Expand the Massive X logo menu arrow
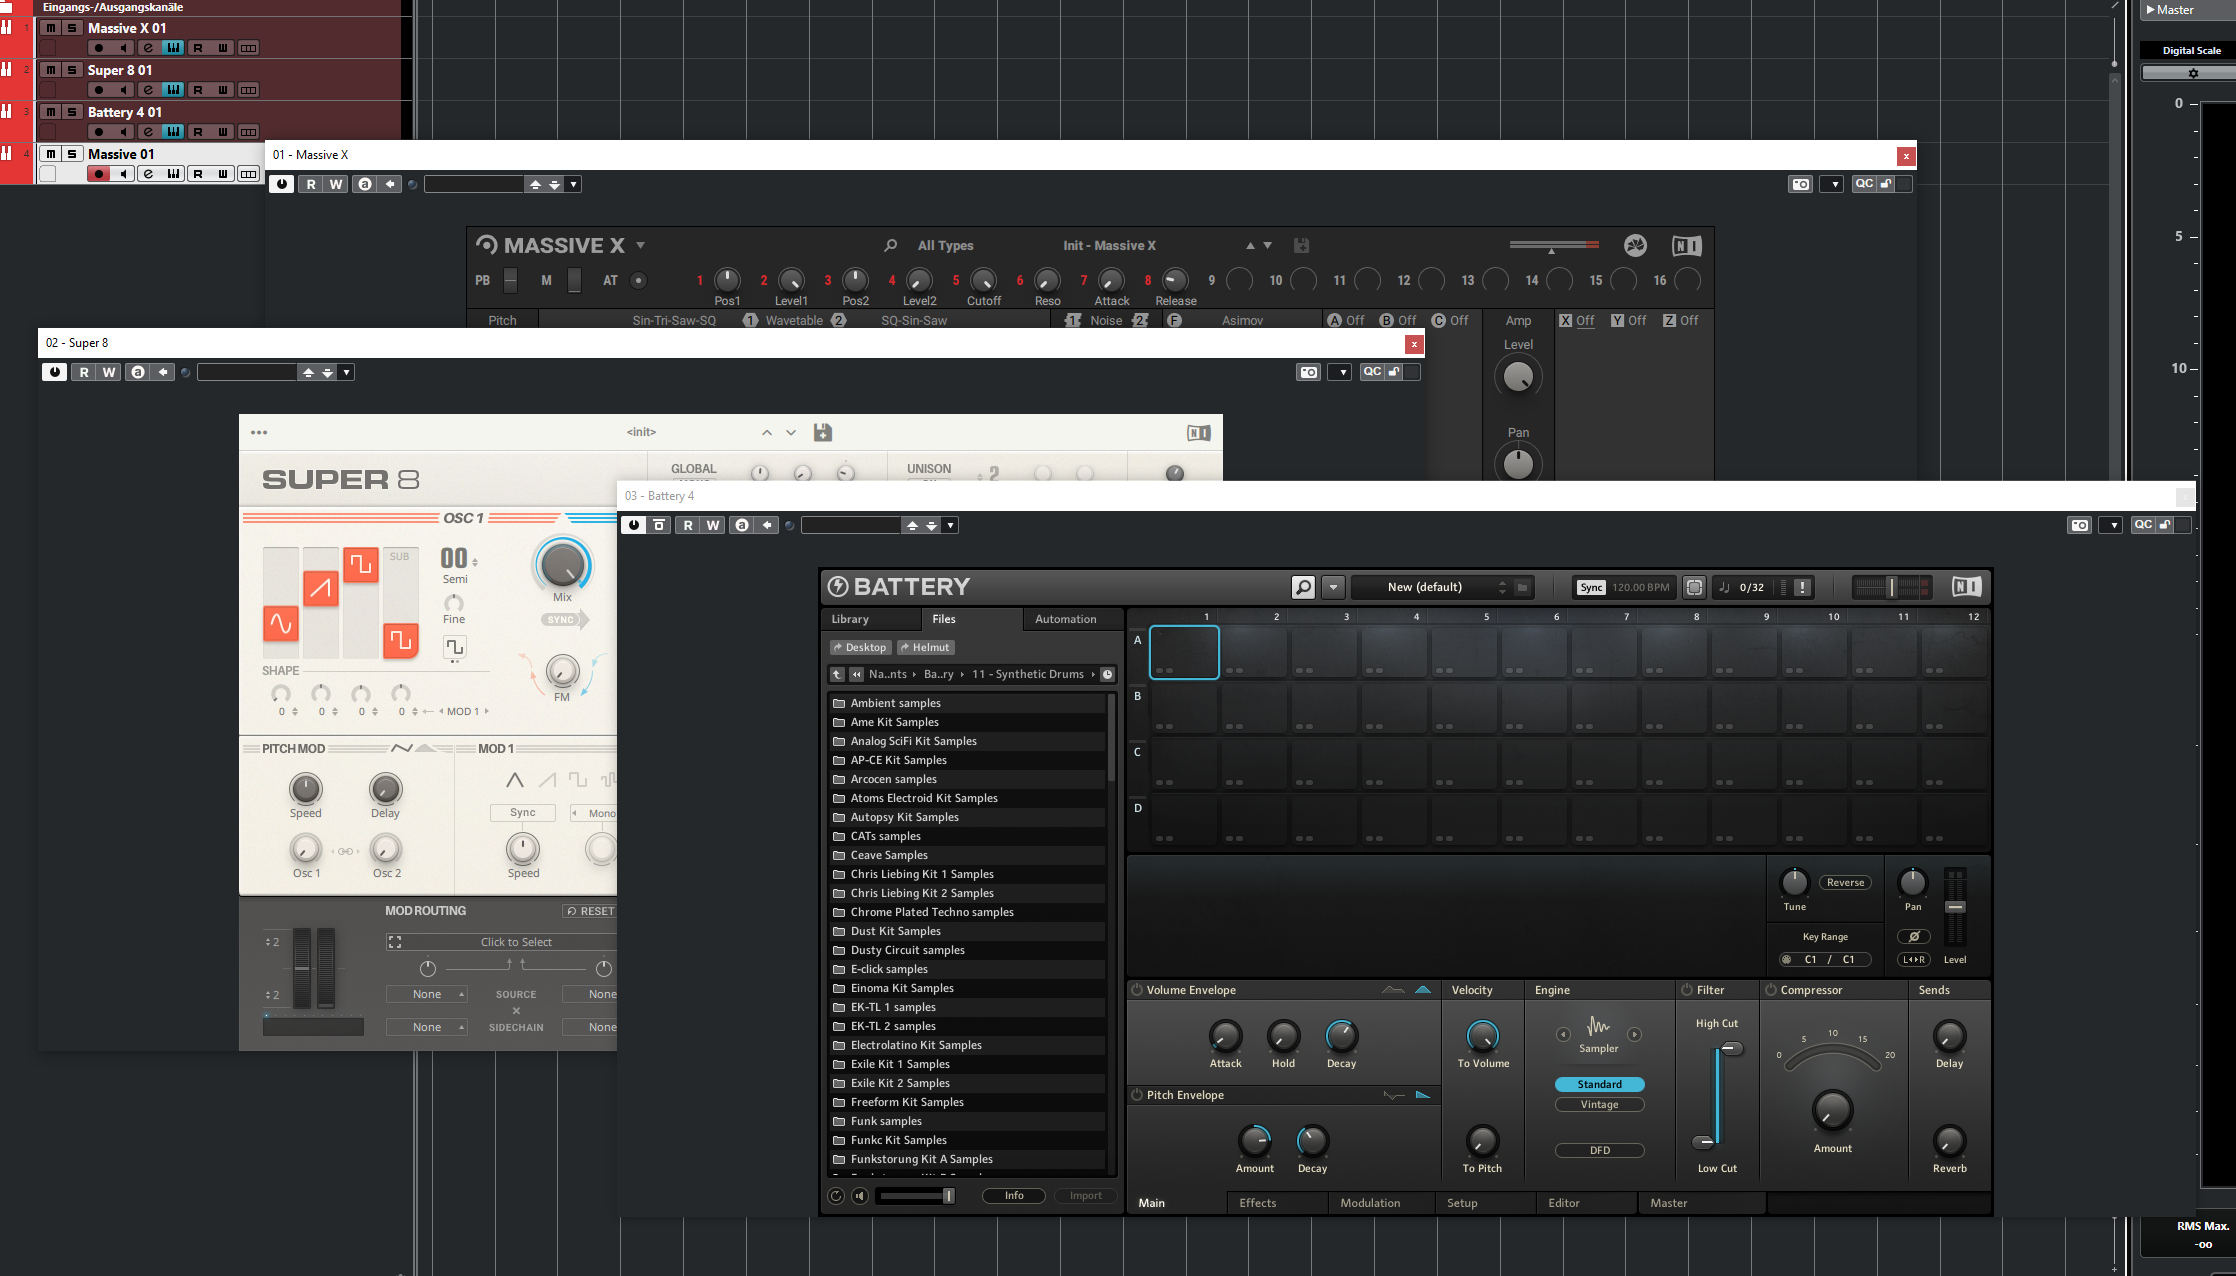 641,245
